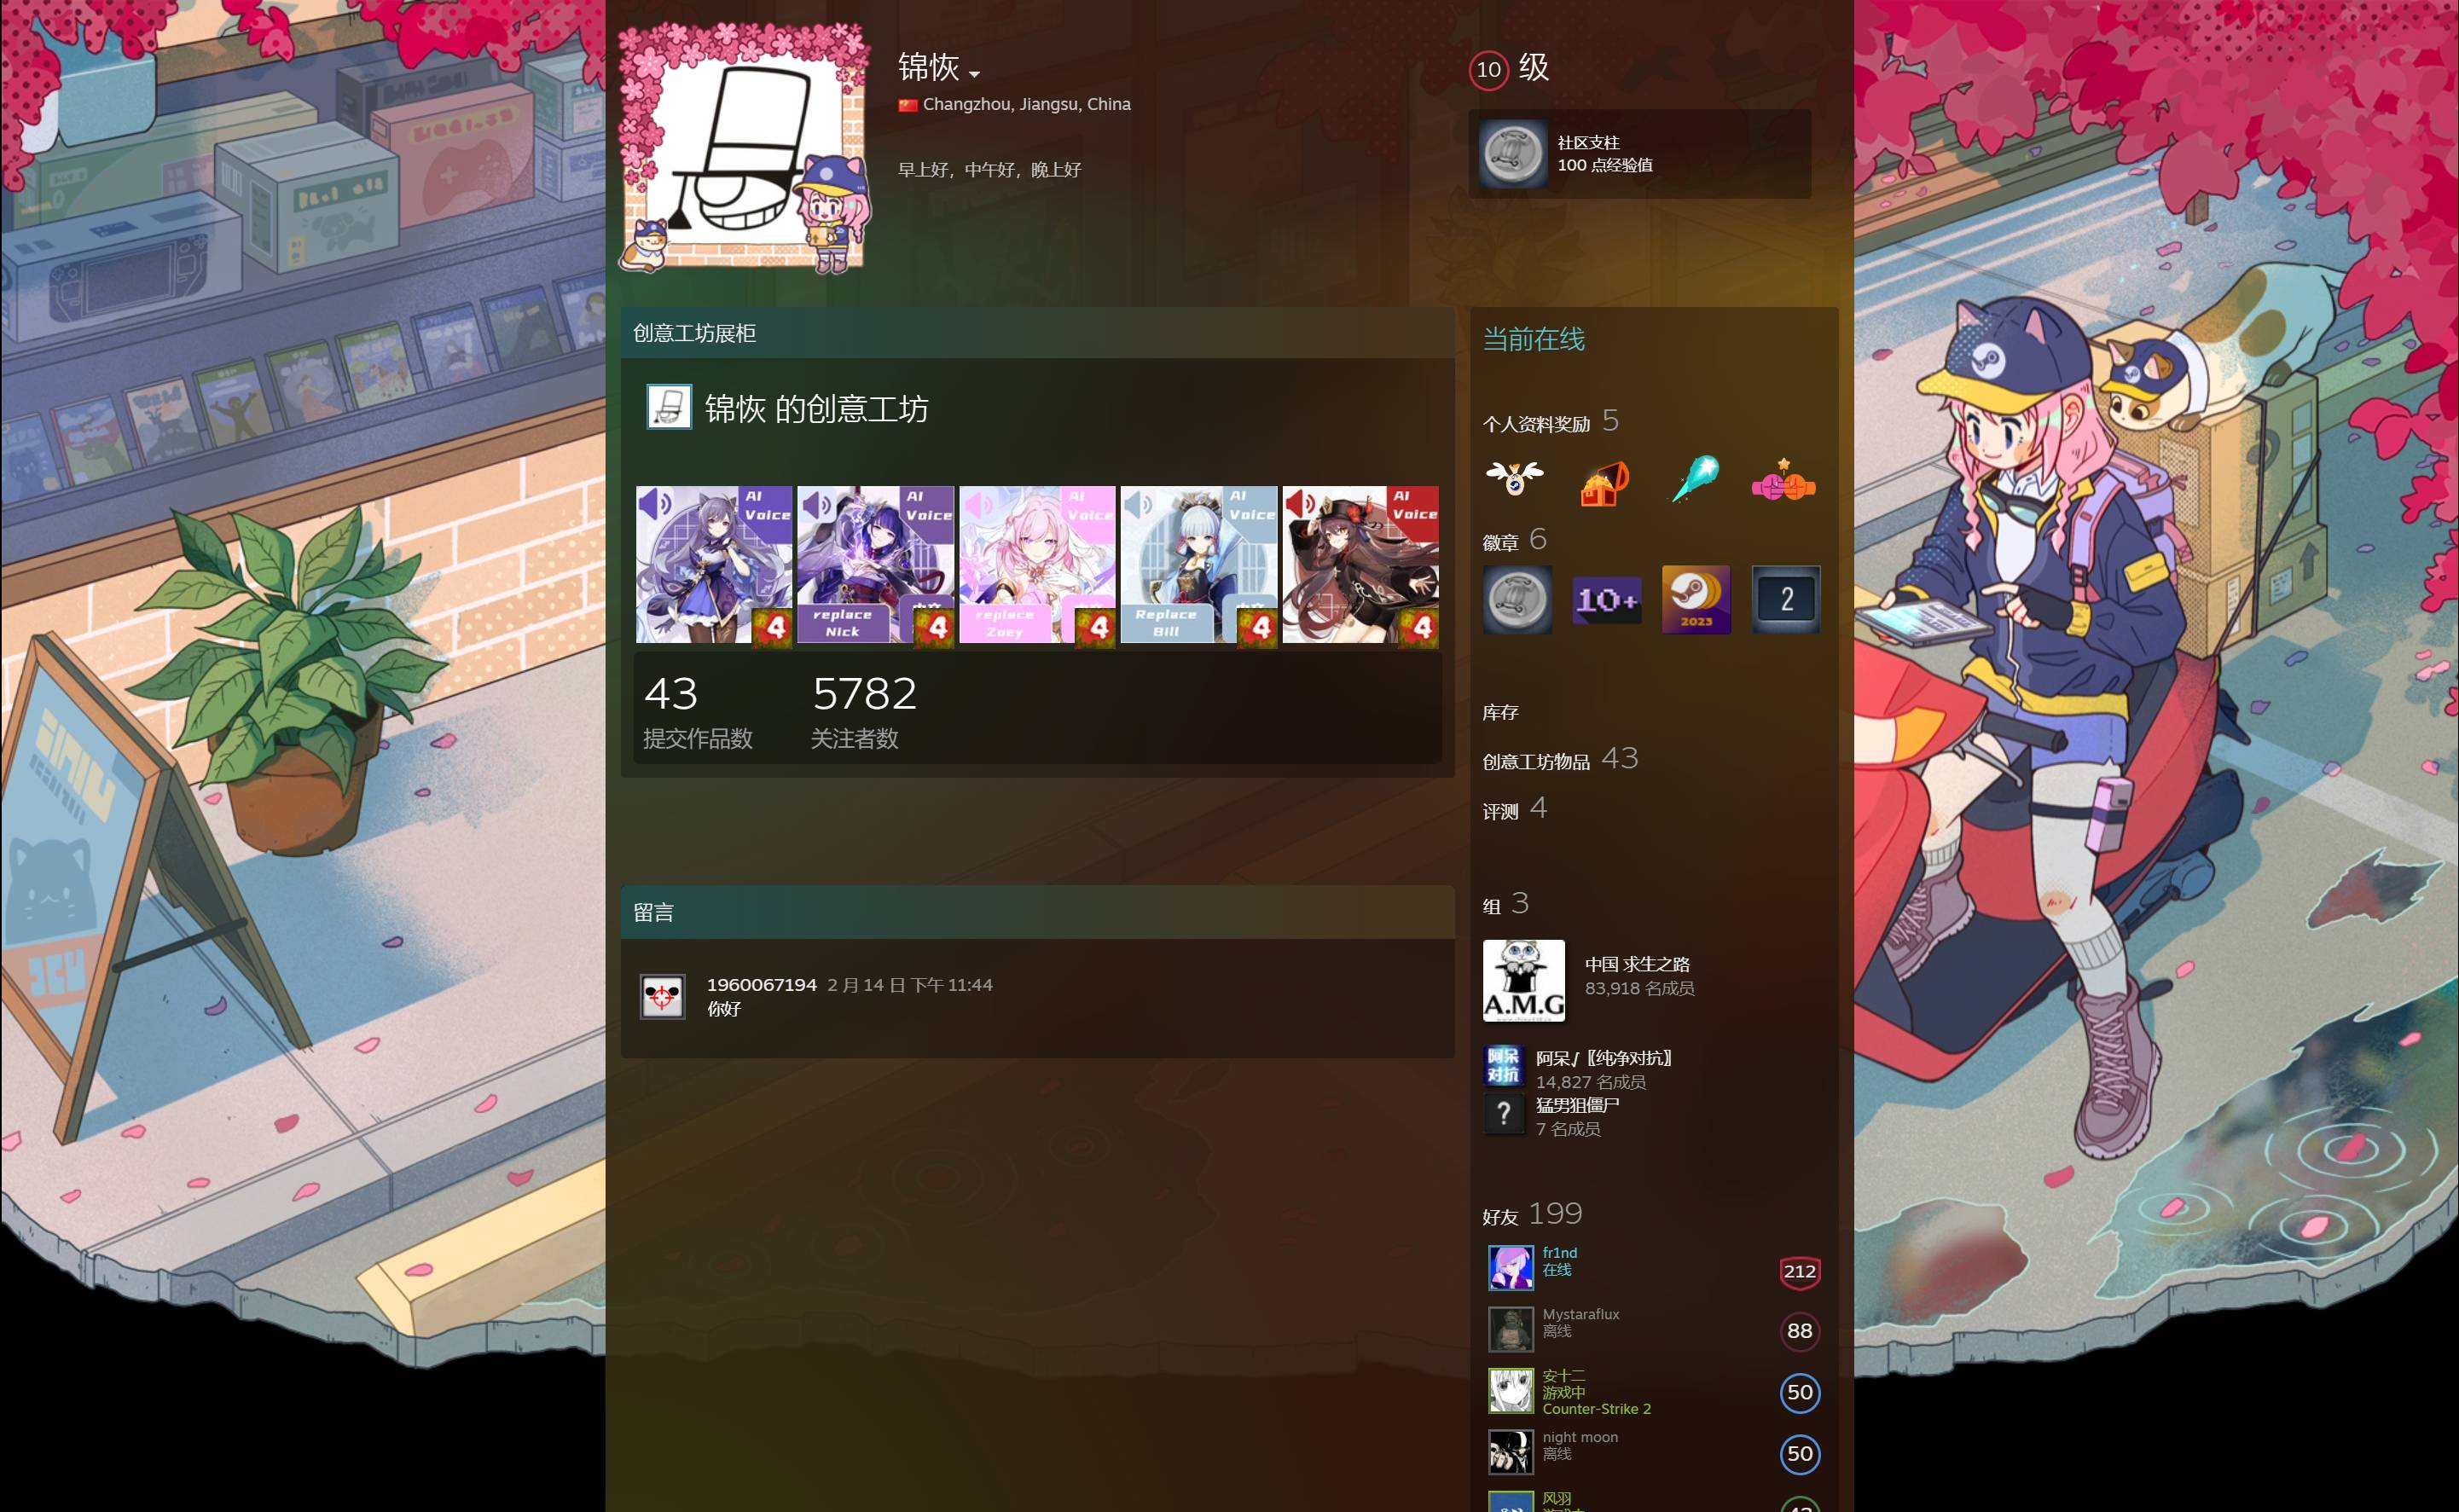
Task: Open the 中国 求生之路 group link
Action: (x=1637, y=964)
